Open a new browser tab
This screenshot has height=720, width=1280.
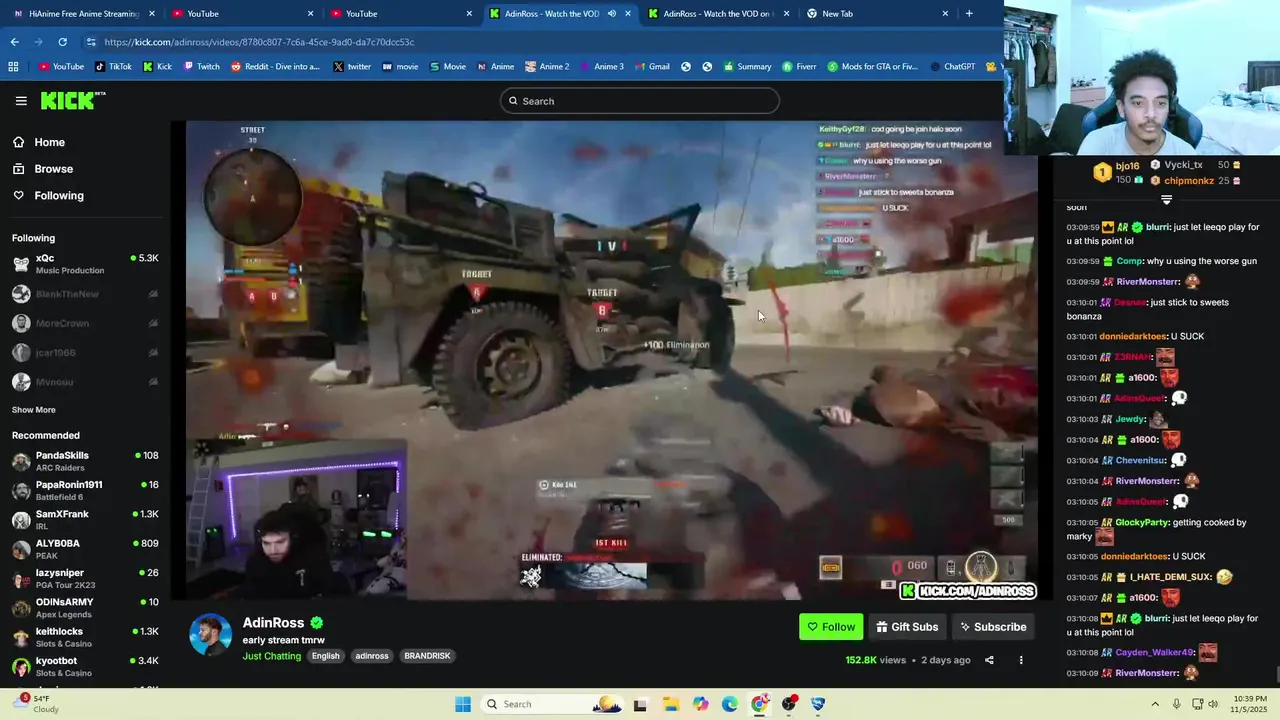tap(968, 14)
